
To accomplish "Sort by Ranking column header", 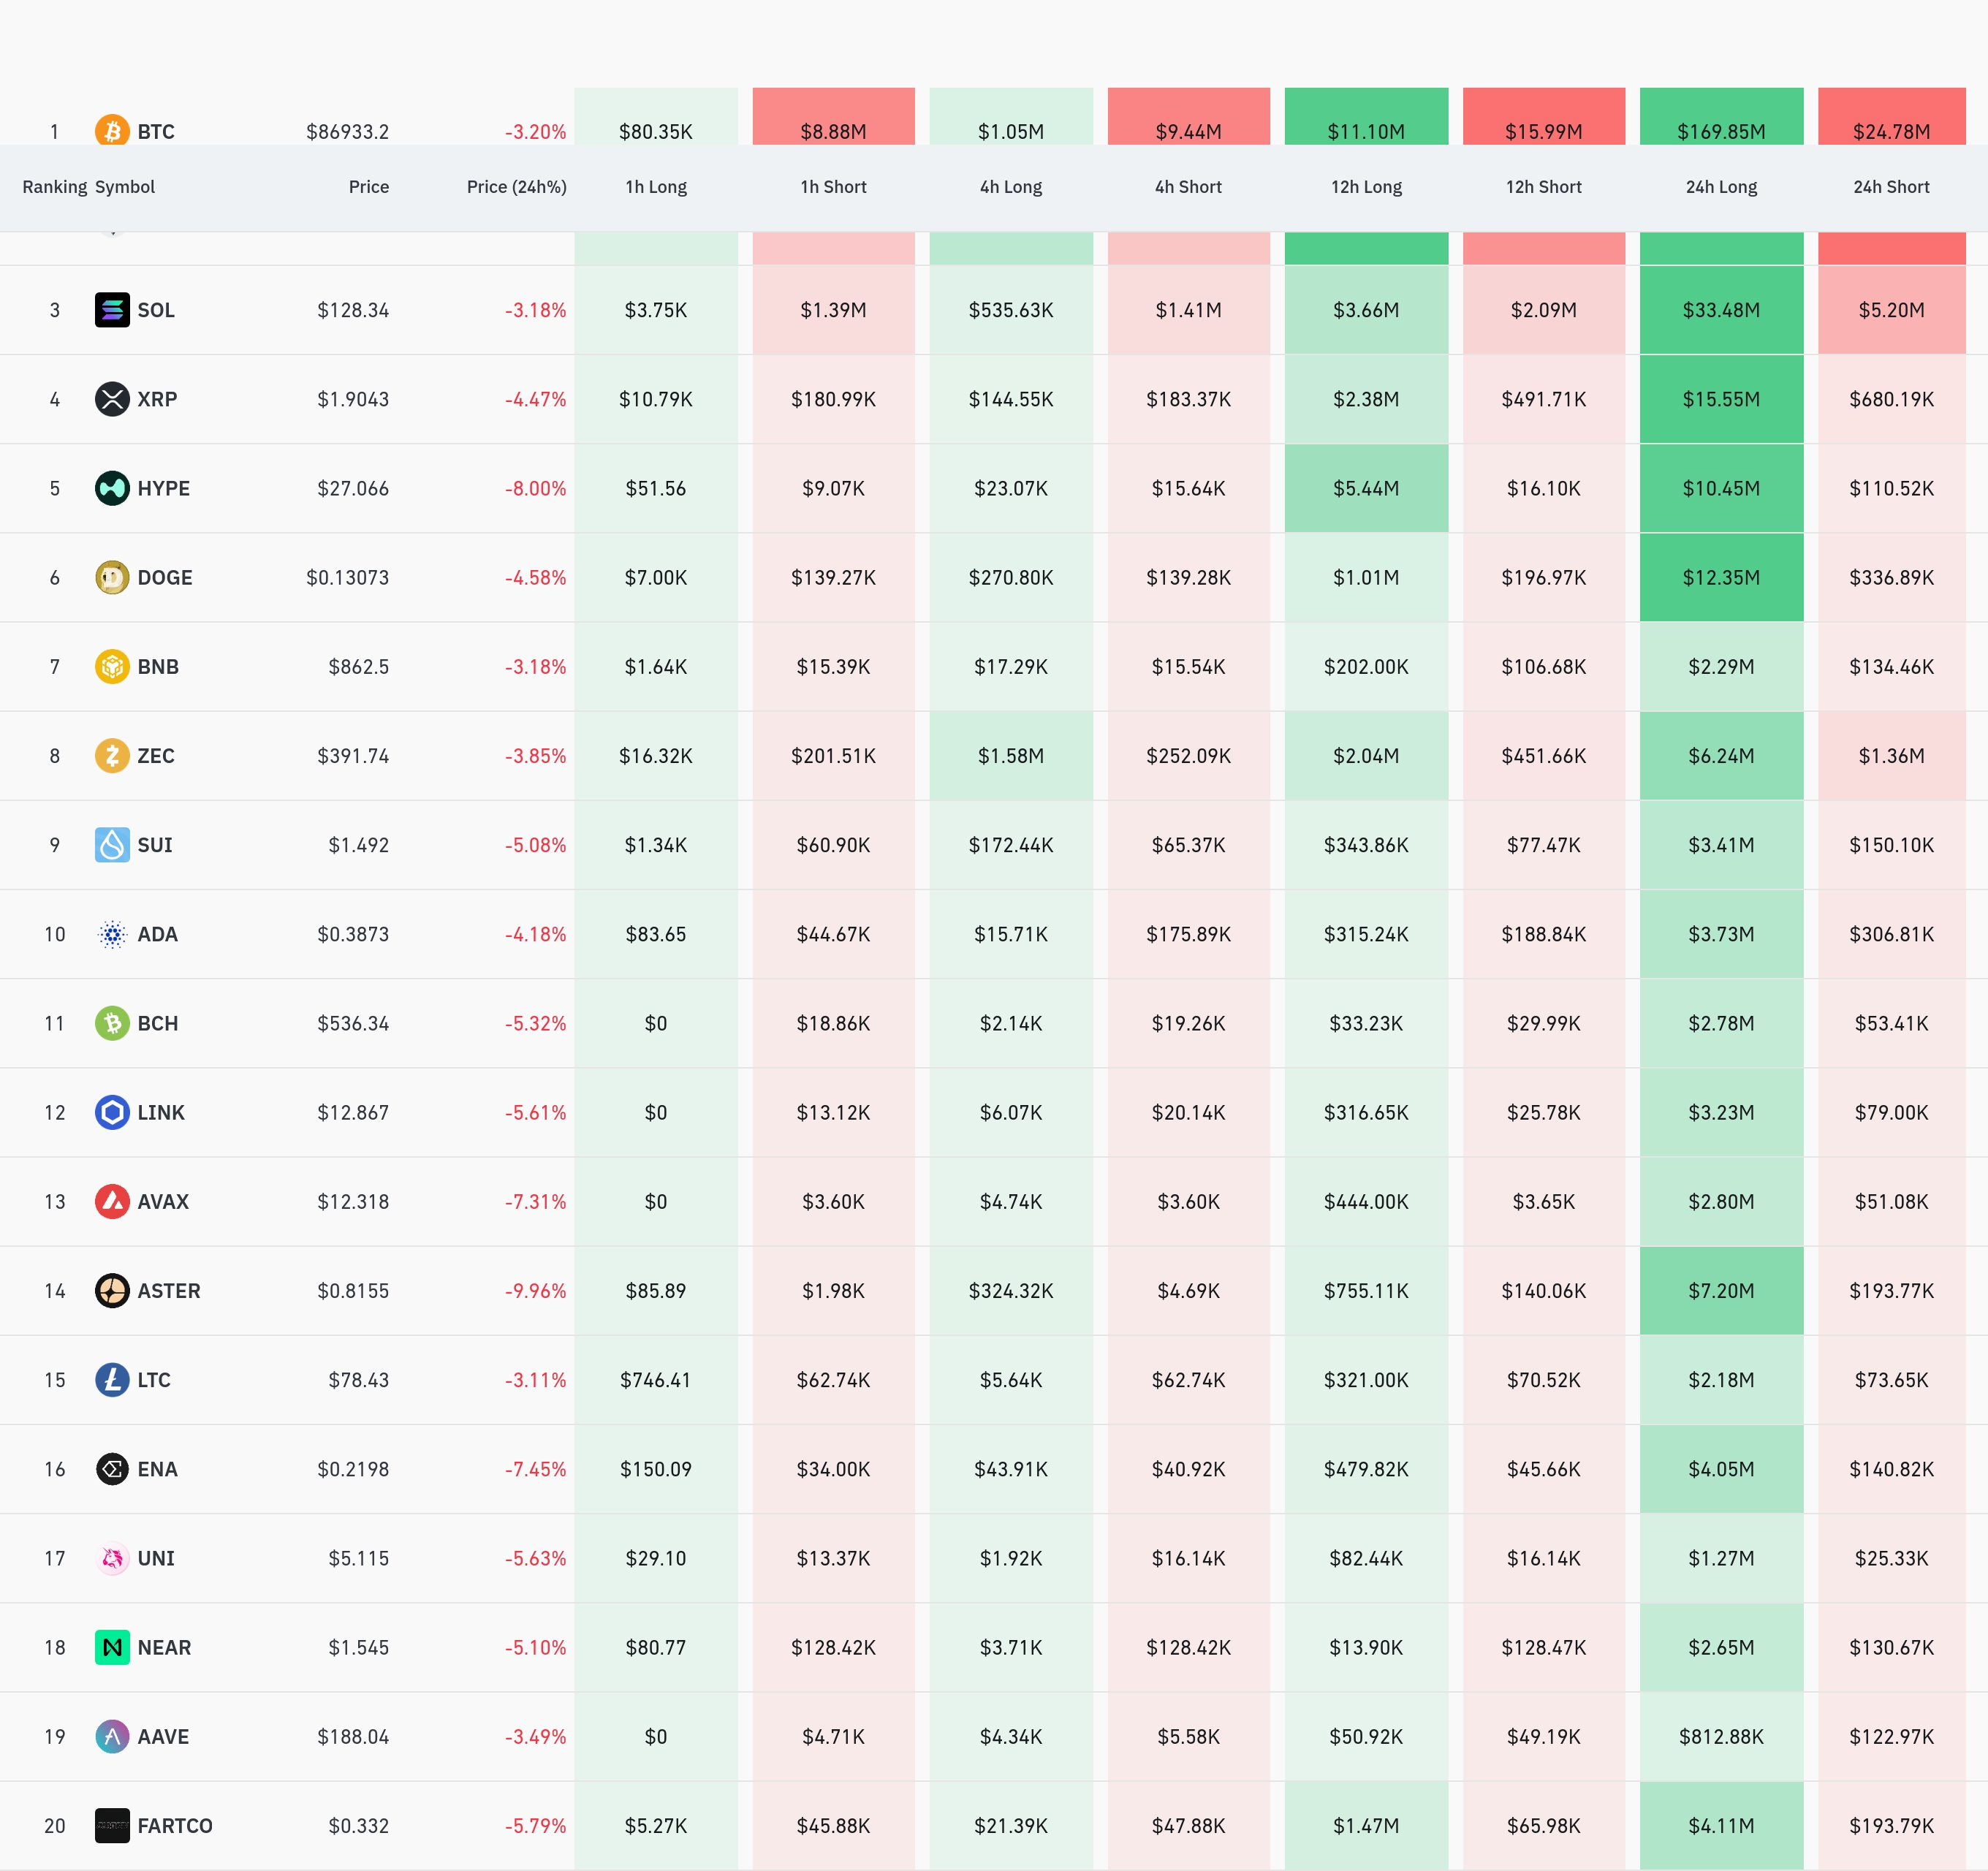I will [x=54, y=187].
